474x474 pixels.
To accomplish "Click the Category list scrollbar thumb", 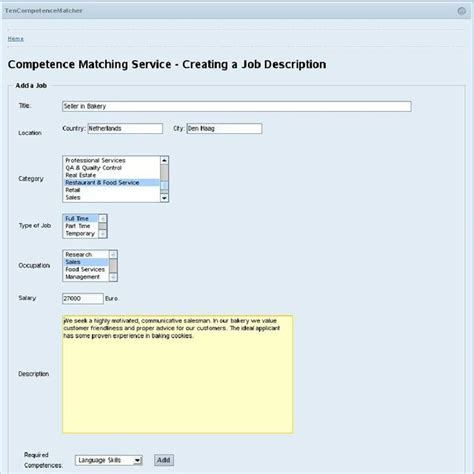I will coord(164,186).
